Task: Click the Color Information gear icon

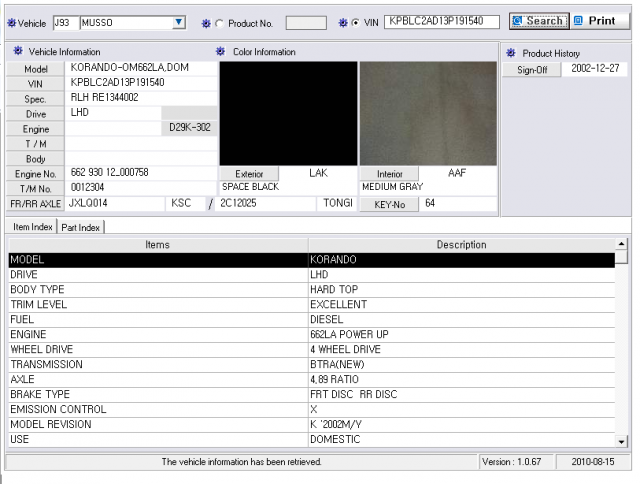Action: (x=220, y=51)
